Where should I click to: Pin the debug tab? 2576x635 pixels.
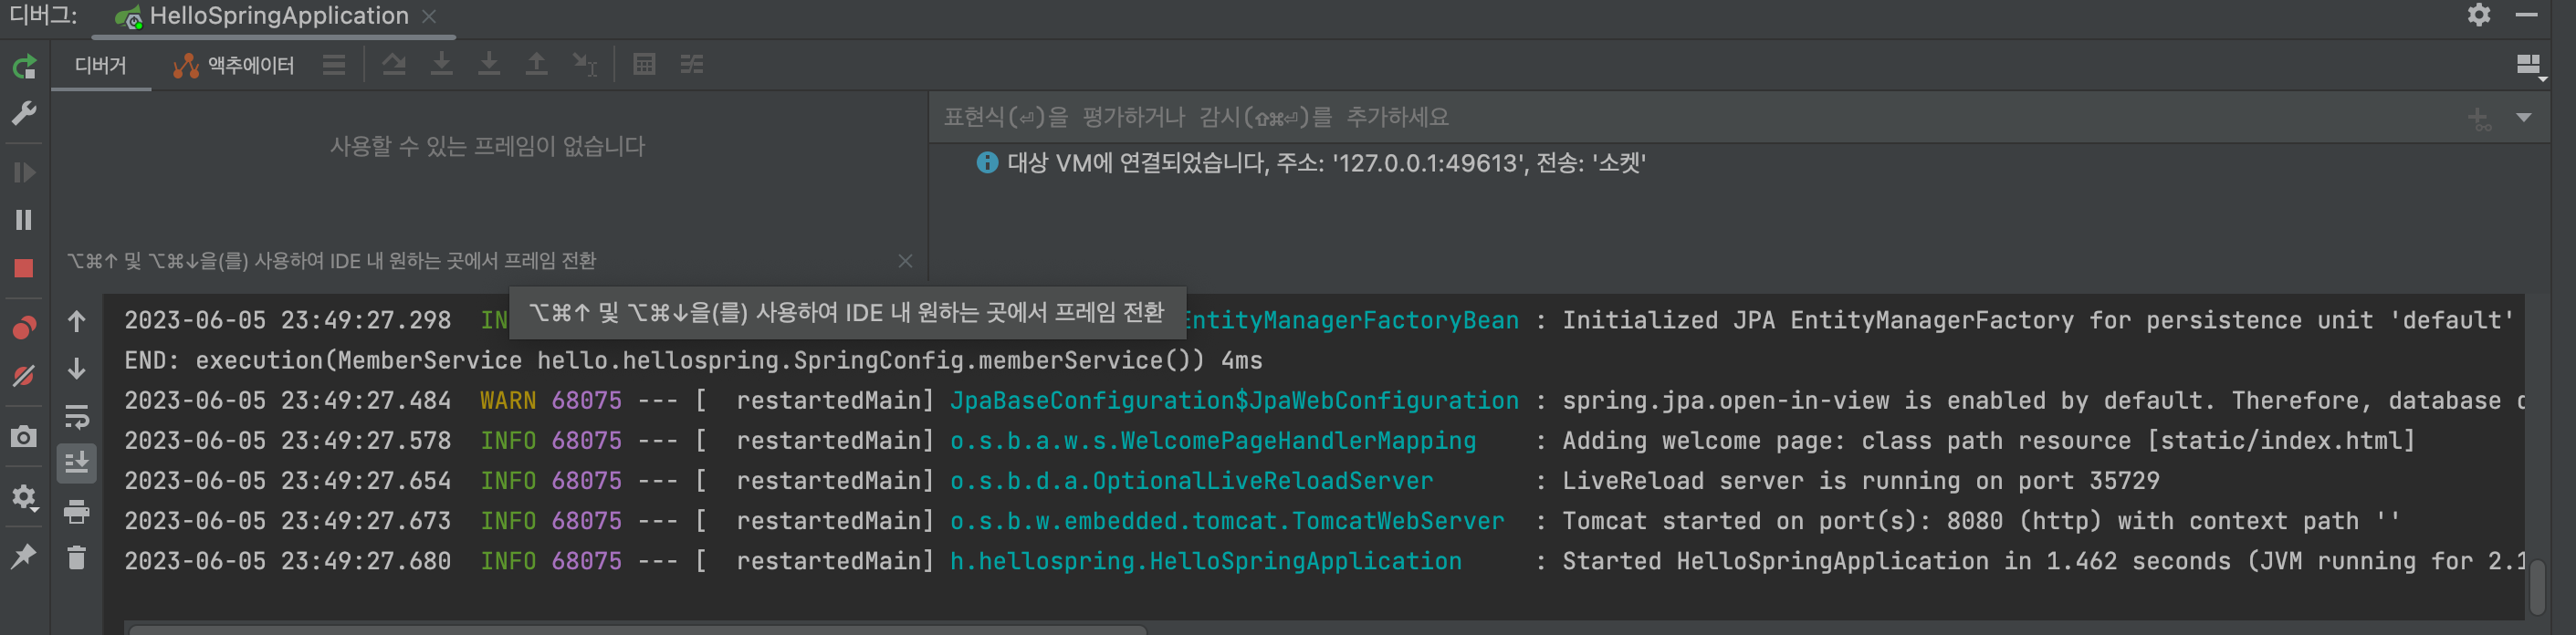24,556
